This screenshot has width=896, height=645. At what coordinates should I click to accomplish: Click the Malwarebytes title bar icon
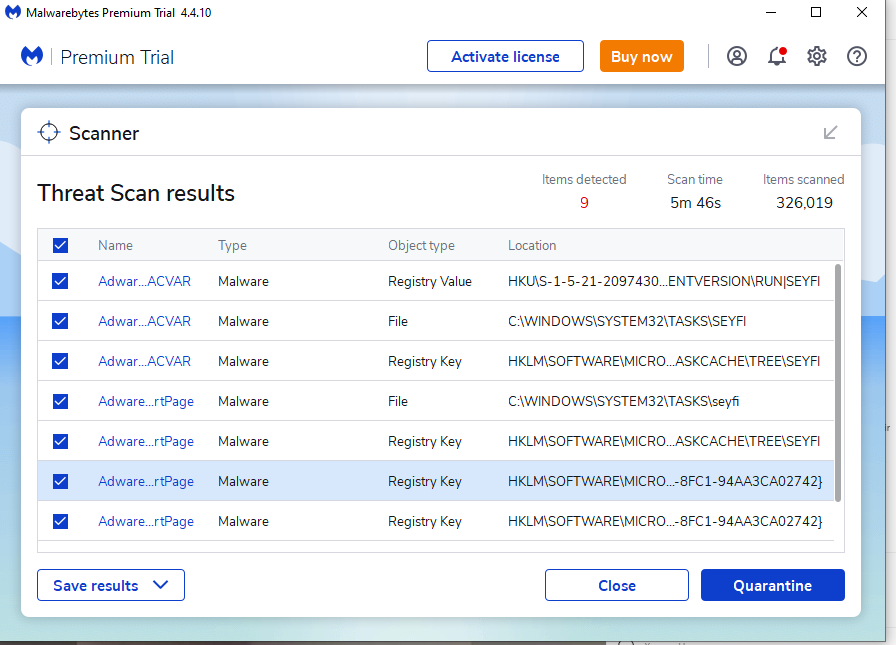tap(13, 13)
